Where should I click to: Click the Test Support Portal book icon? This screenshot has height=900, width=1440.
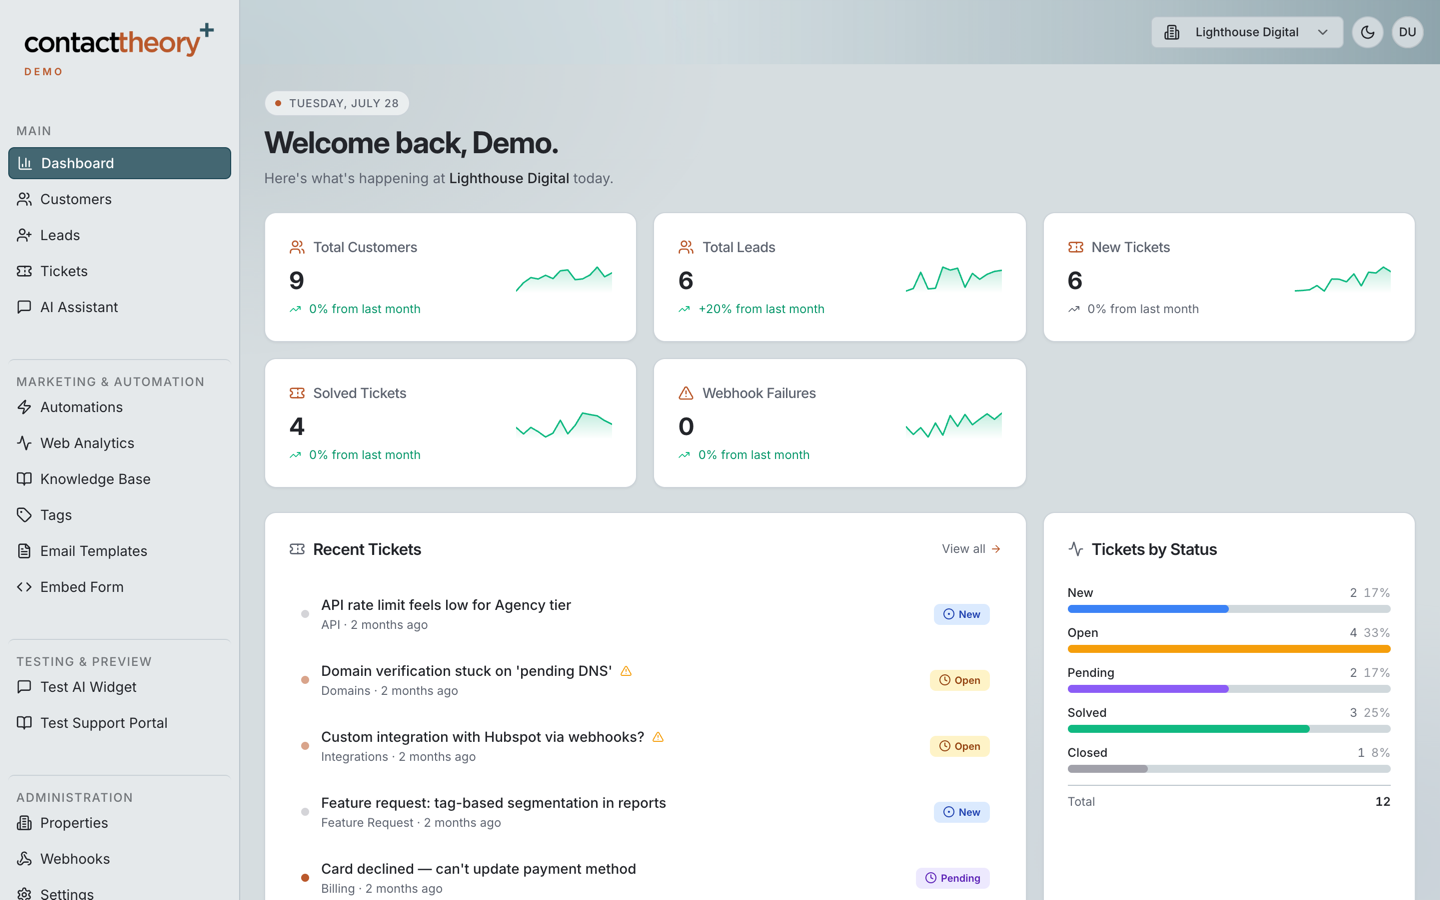pyautogui.click(x=24, y=723)
